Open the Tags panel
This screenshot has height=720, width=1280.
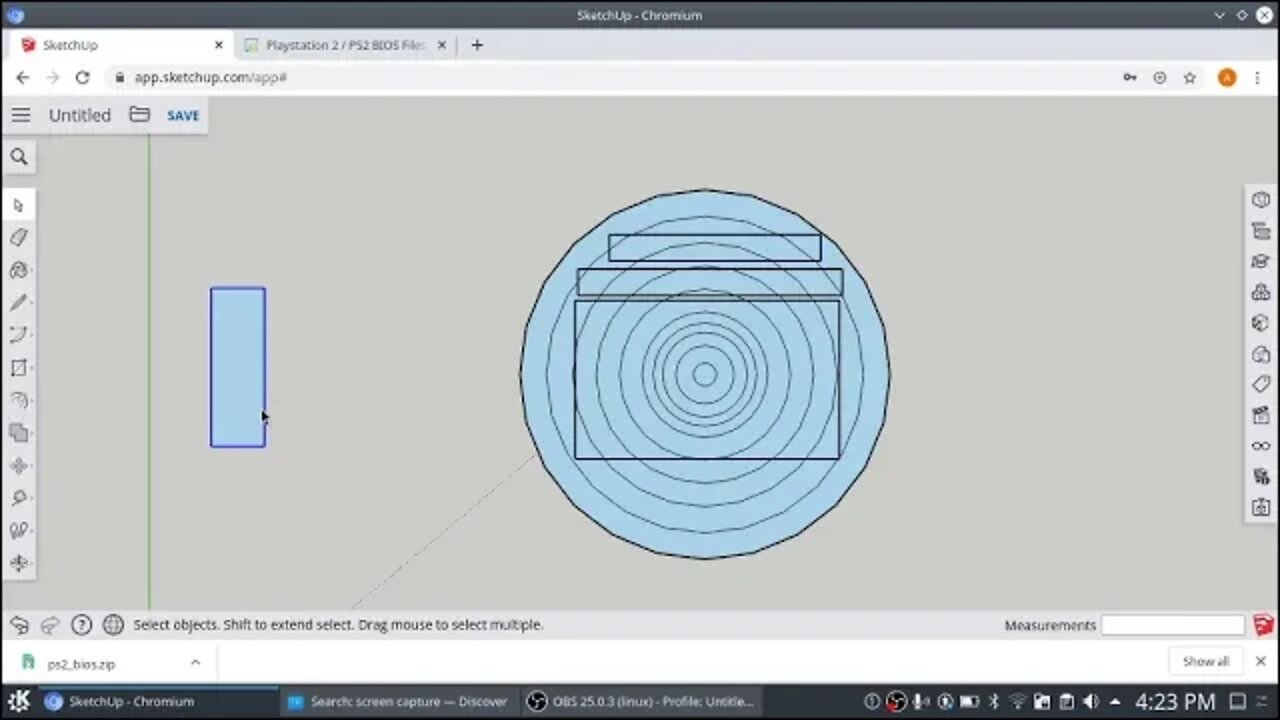tap(1261, 385)
